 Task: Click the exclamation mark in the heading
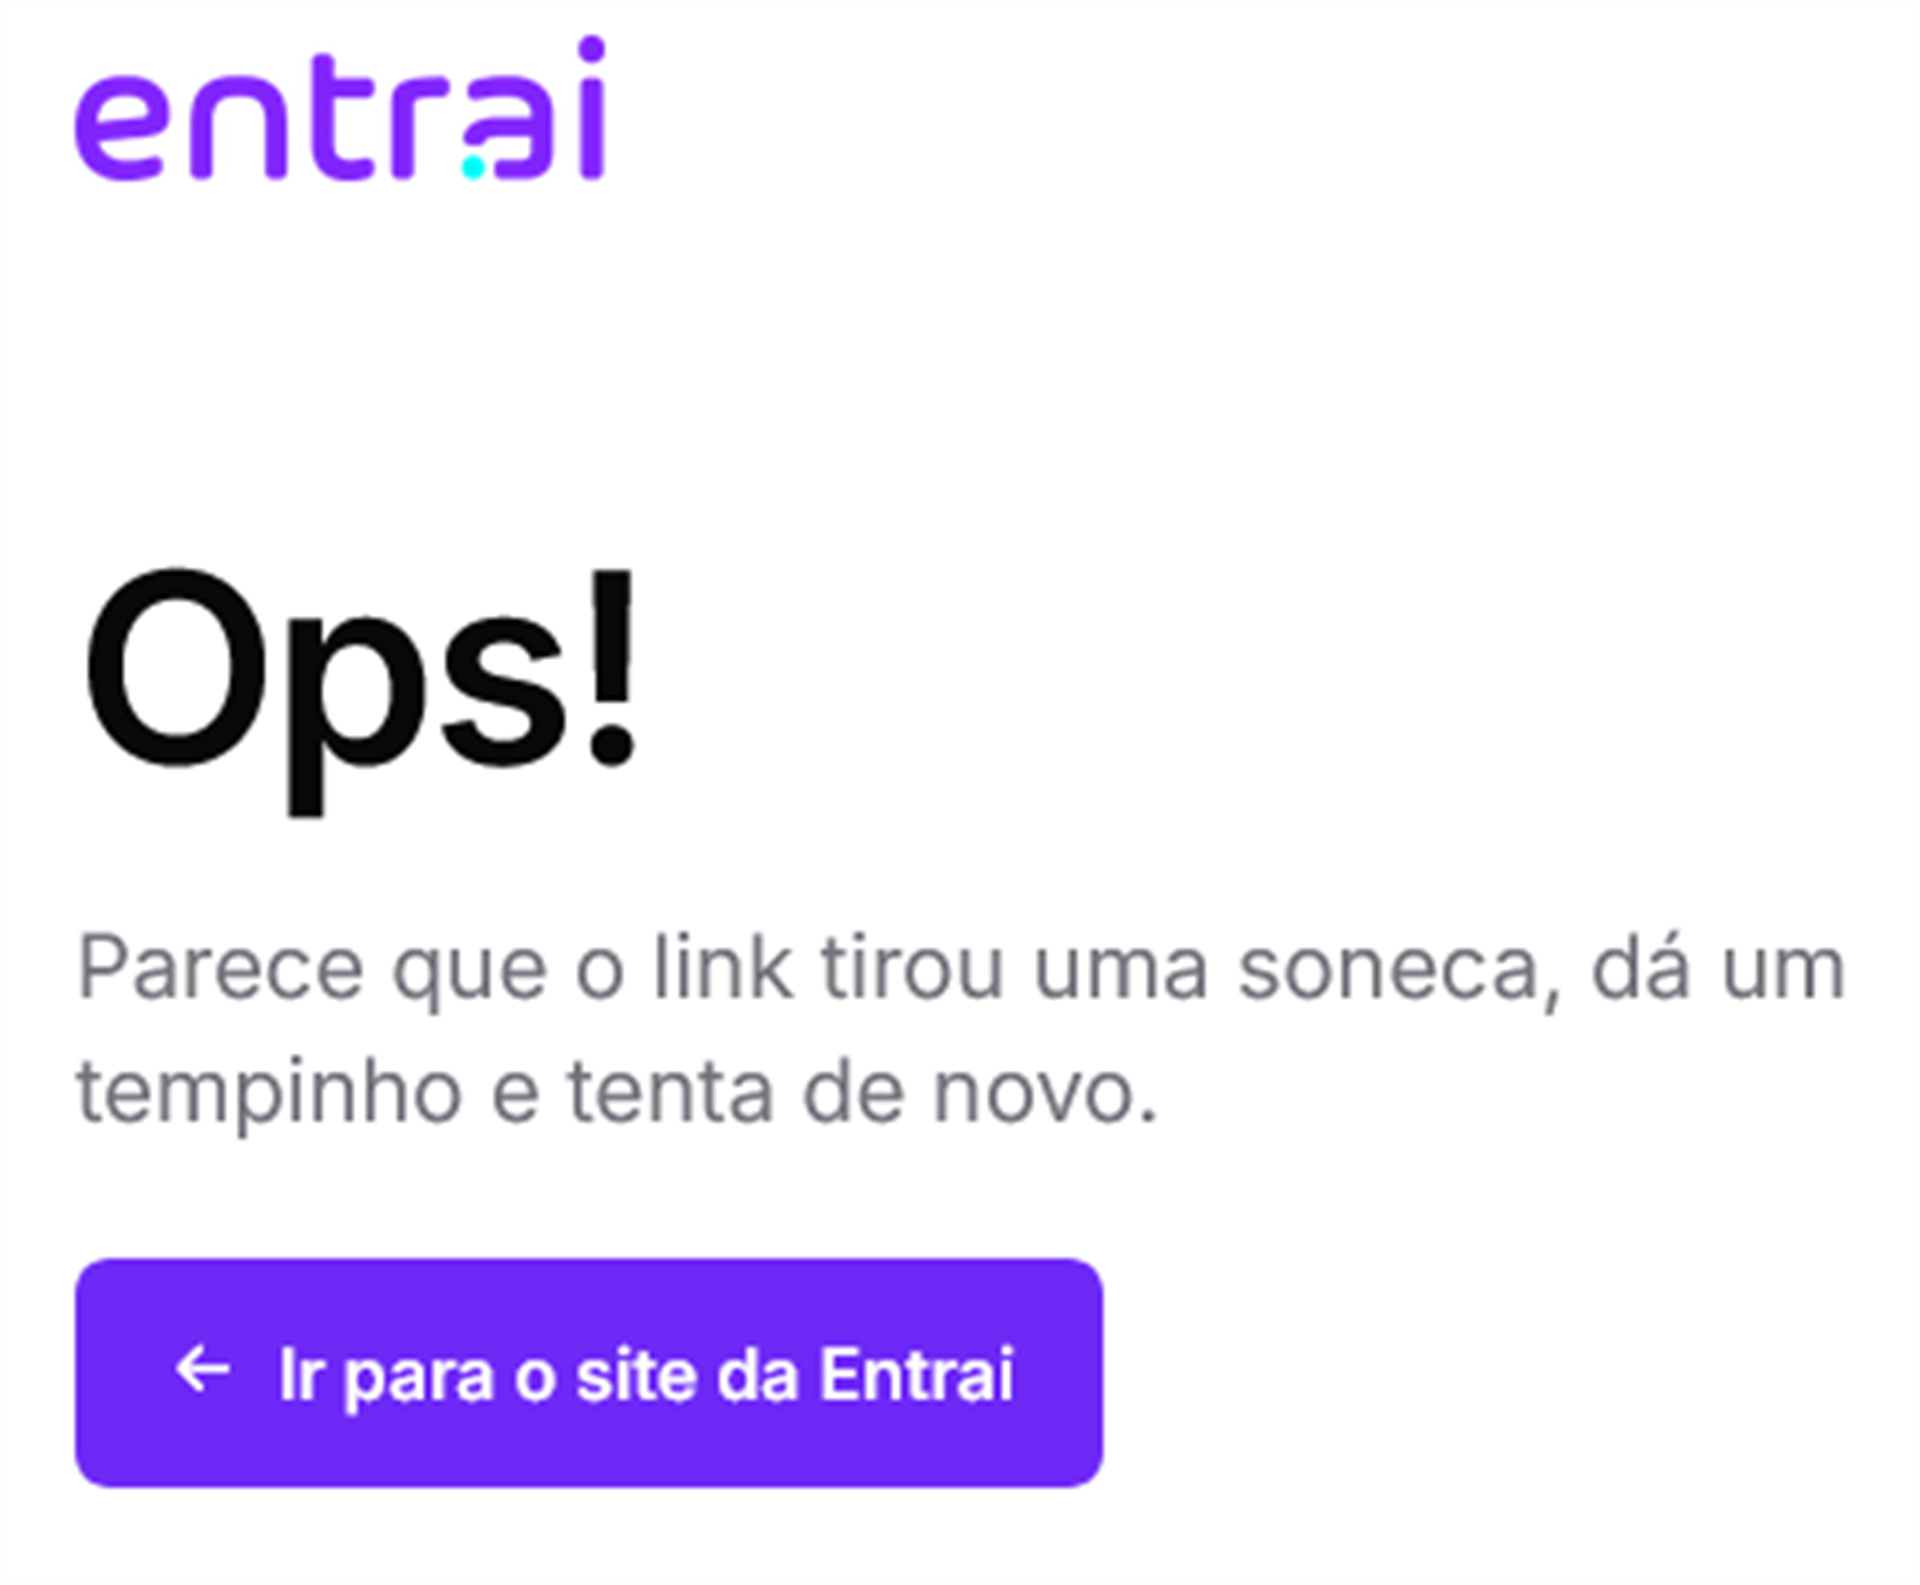pyautogui.click(x=610, y=666)
